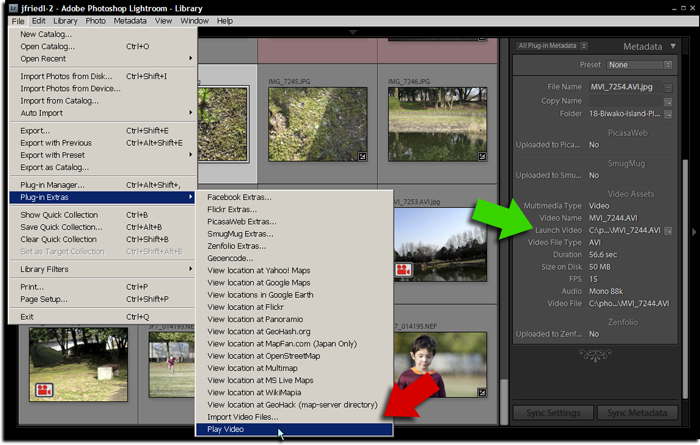Open the Plug-in Manager
The image size is (700, 445).
pos(102,185)
